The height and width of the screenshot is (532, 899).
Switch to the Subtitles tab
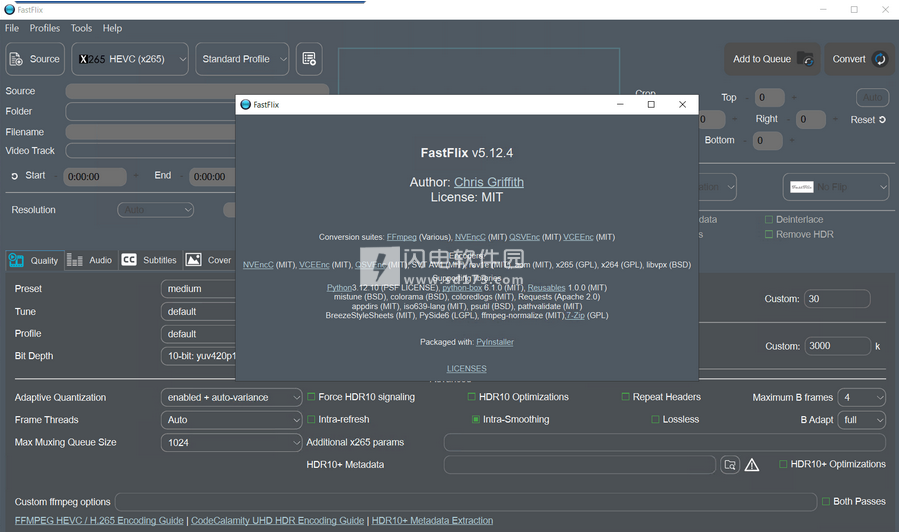click(150, 260)
